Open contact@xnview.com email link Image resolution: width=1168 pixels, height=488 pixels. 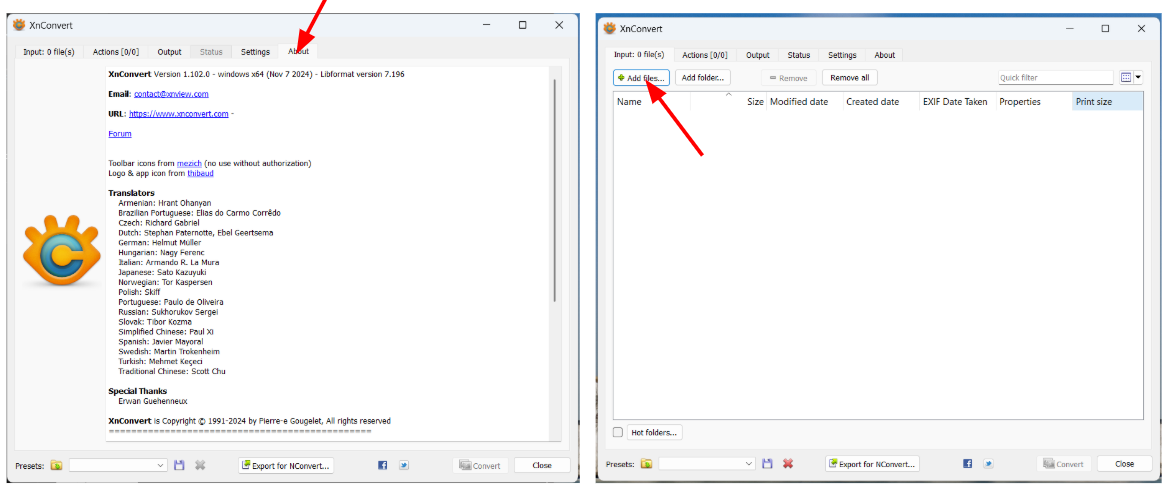[x=171, y=95]
